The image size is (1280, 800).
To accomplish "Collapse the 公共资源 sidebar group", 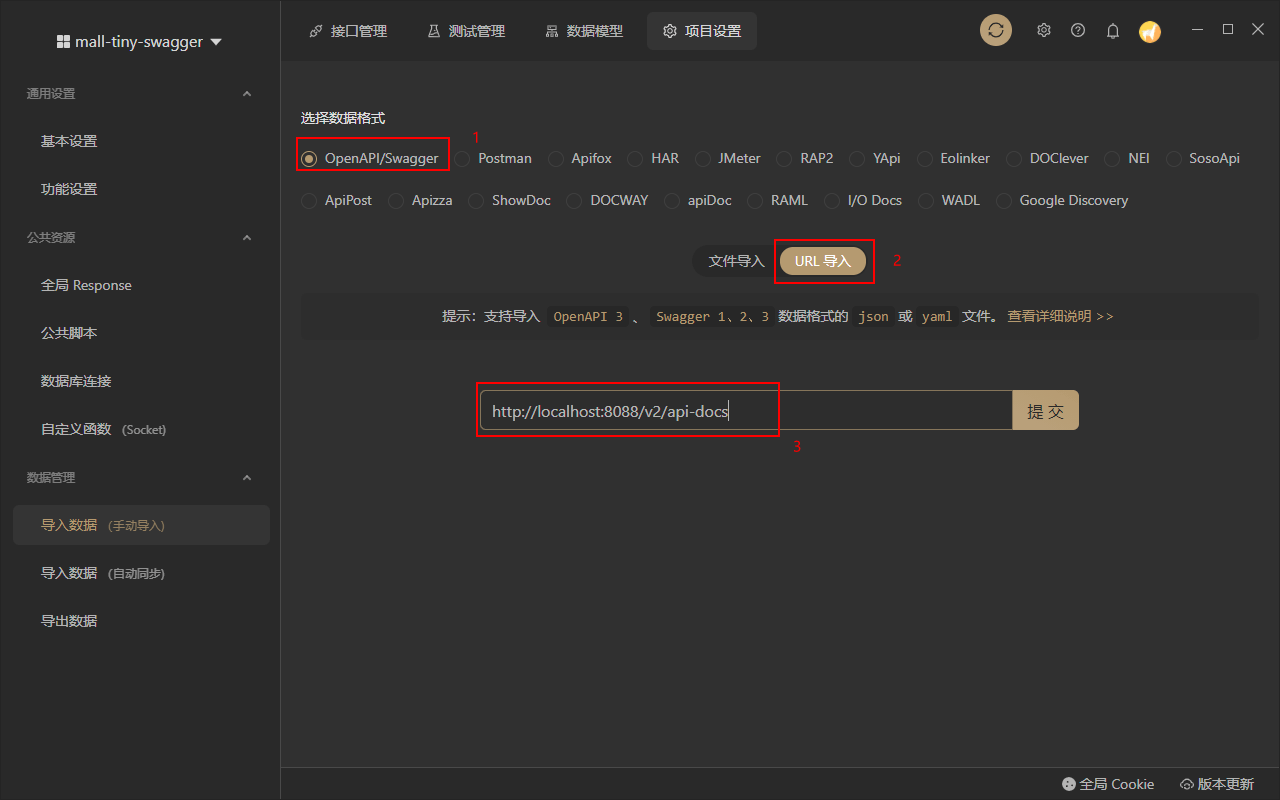I will pyautogui.click(x=246, y=237).
